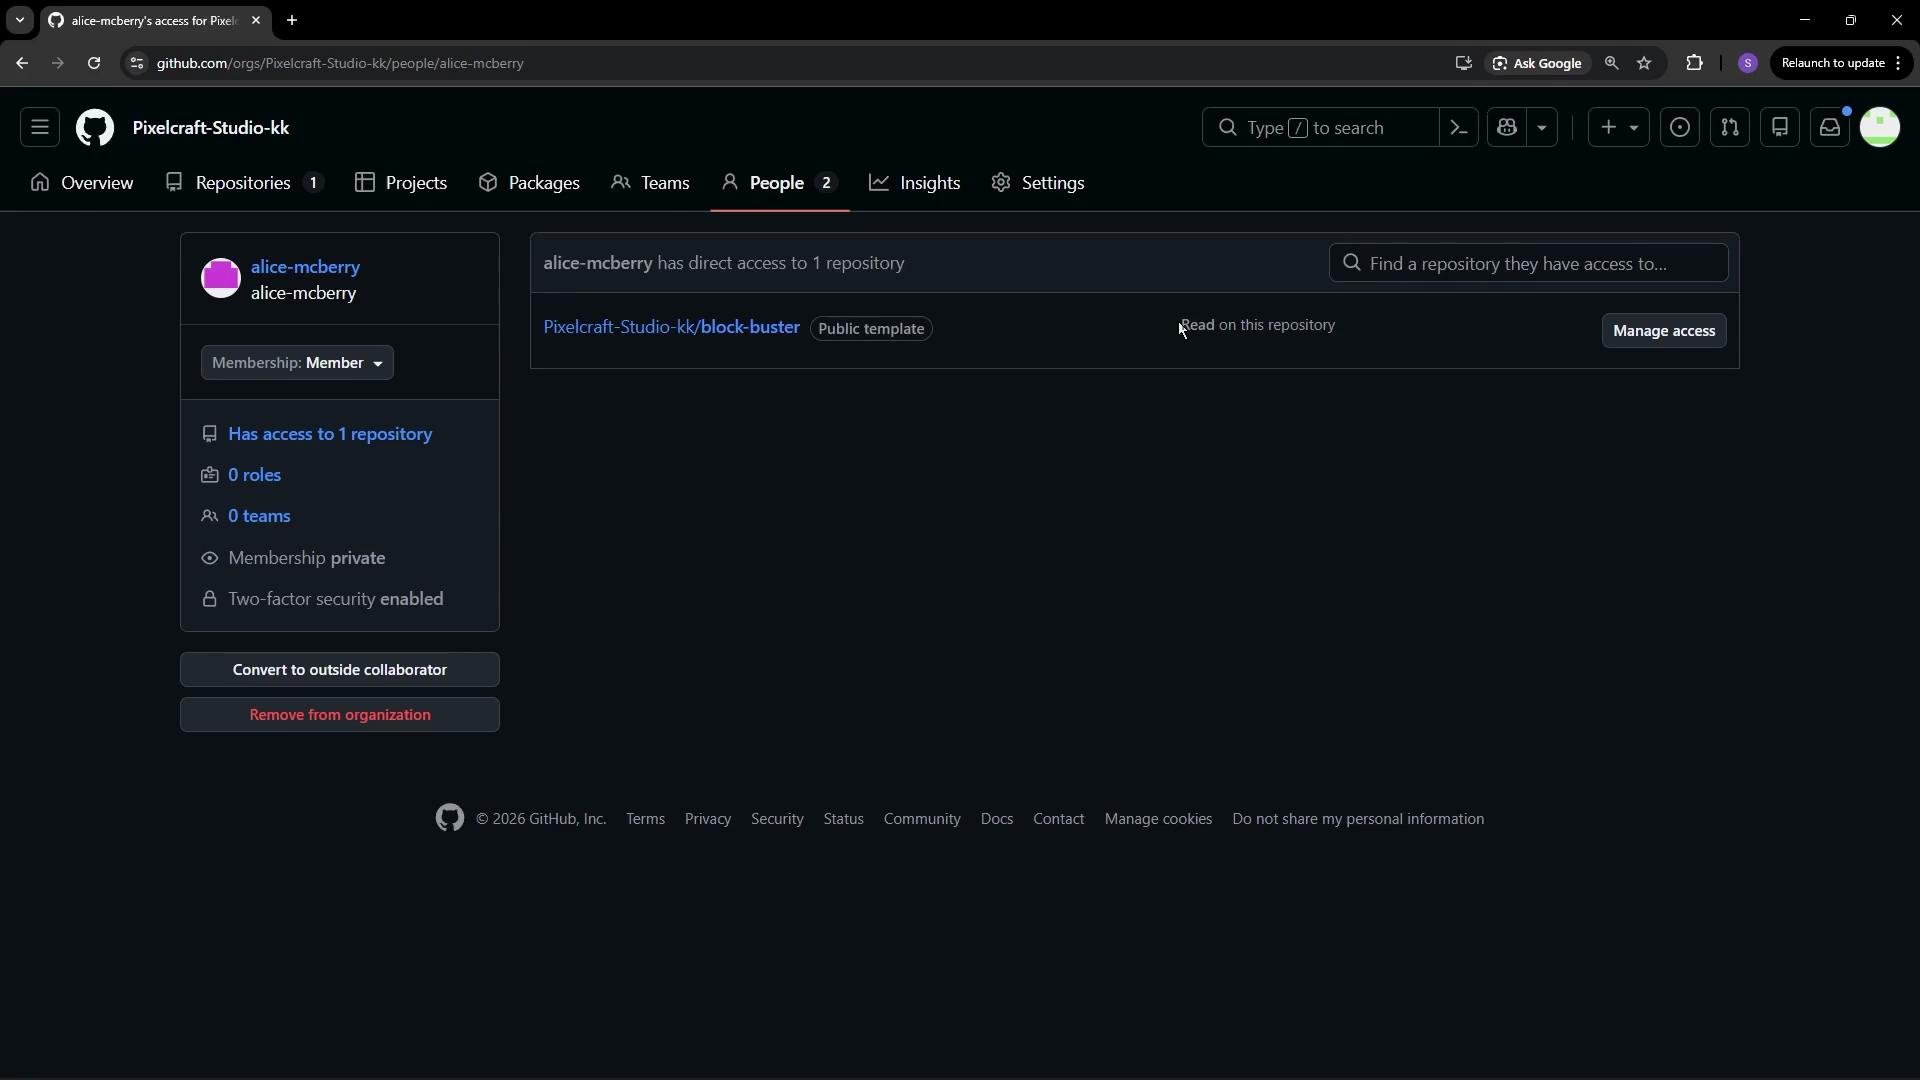Screen dimensions: 1920x1080
Task: Open Has access to 1 repository link
Action: [x=330, y=434]
